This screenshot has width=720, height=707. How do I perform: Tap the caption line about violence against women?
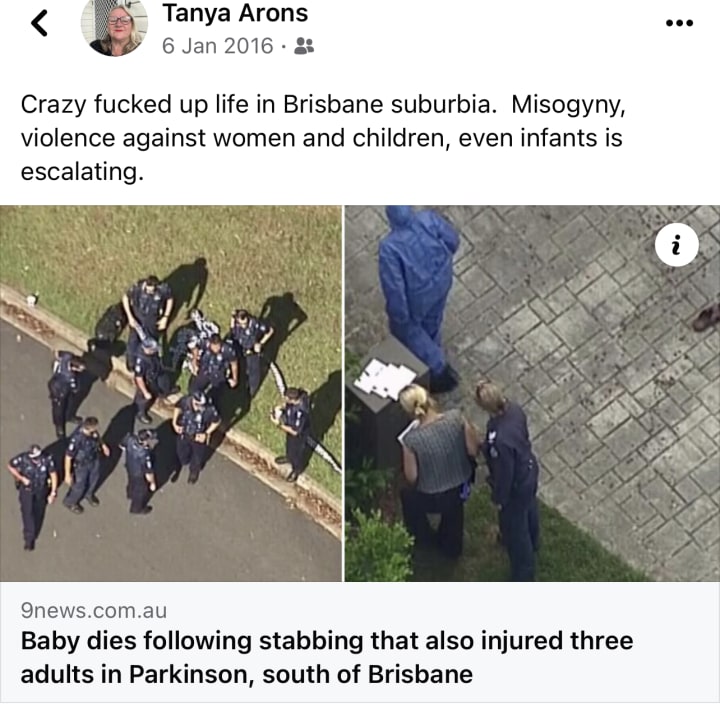pyautogui.click(x=321, y=138)
